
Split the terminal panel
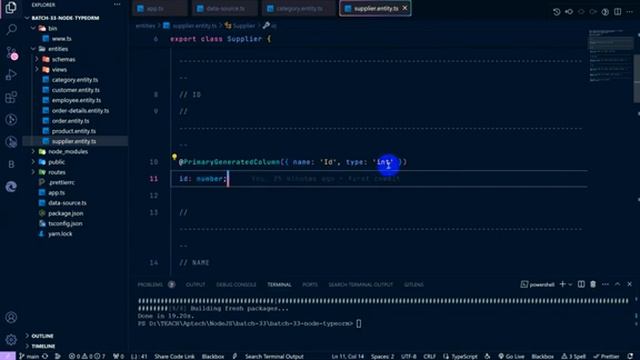(581, 284)
